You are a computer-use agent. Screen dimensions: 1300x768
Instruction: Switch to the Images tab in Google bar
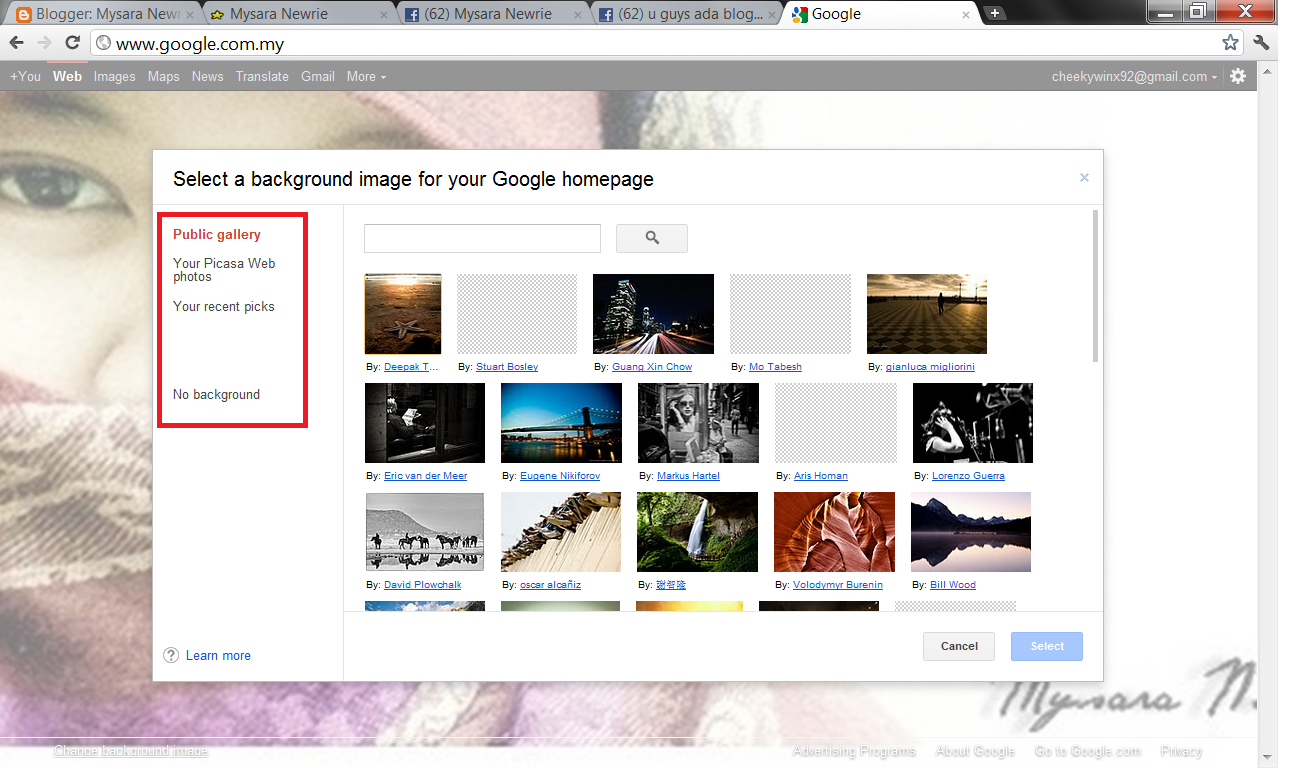coord(114,76)
